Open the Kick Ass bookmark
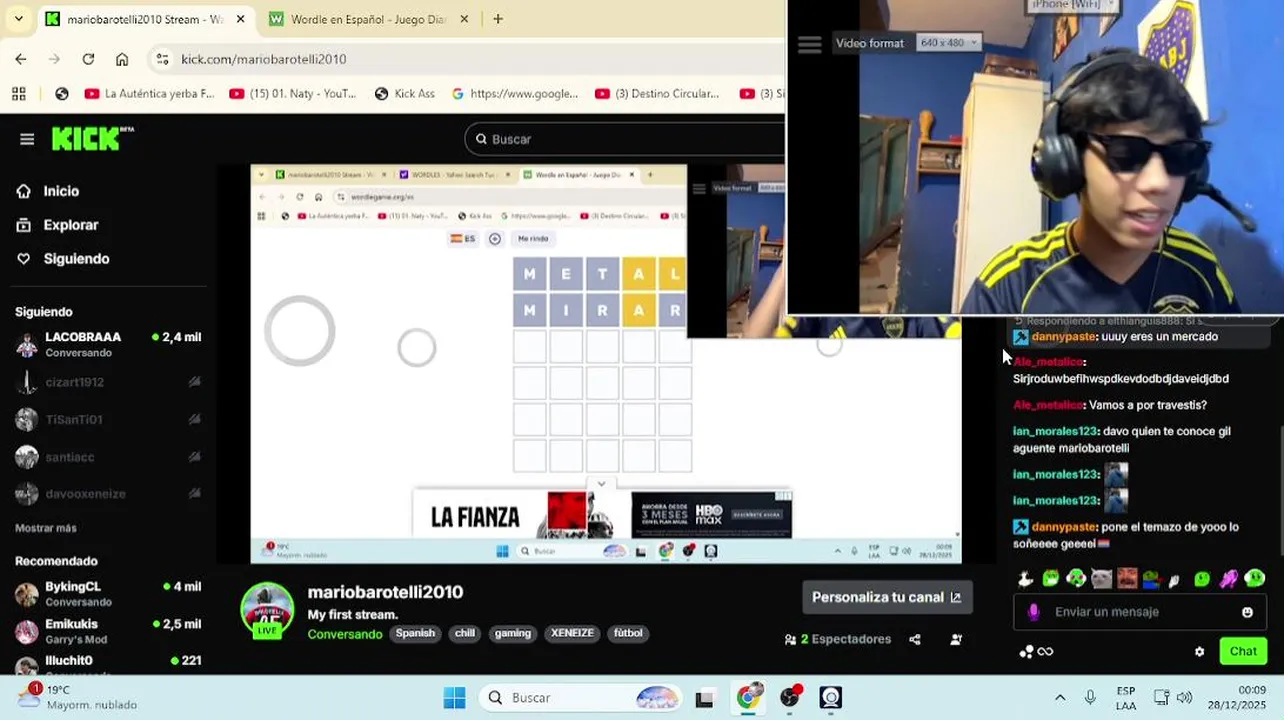Image resolution: width=1284 pixels, height=720 pixels. [x=405, y=94]
